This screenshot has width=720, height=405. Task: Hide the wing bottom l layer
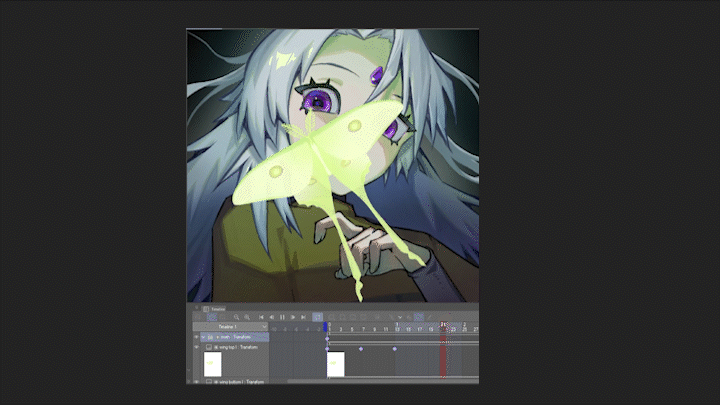[196, 382]
